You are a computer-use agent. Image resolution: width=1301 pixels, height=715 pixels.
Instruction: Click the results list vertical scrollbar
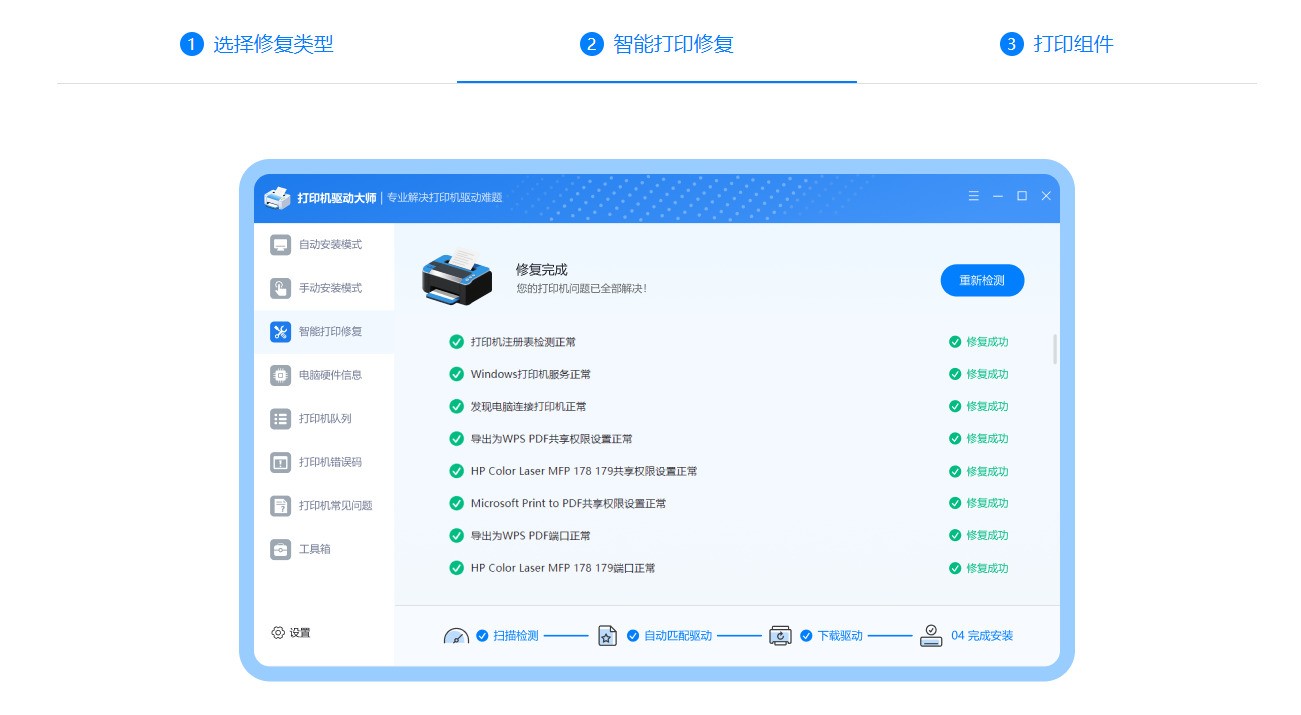coord(1055,349)
